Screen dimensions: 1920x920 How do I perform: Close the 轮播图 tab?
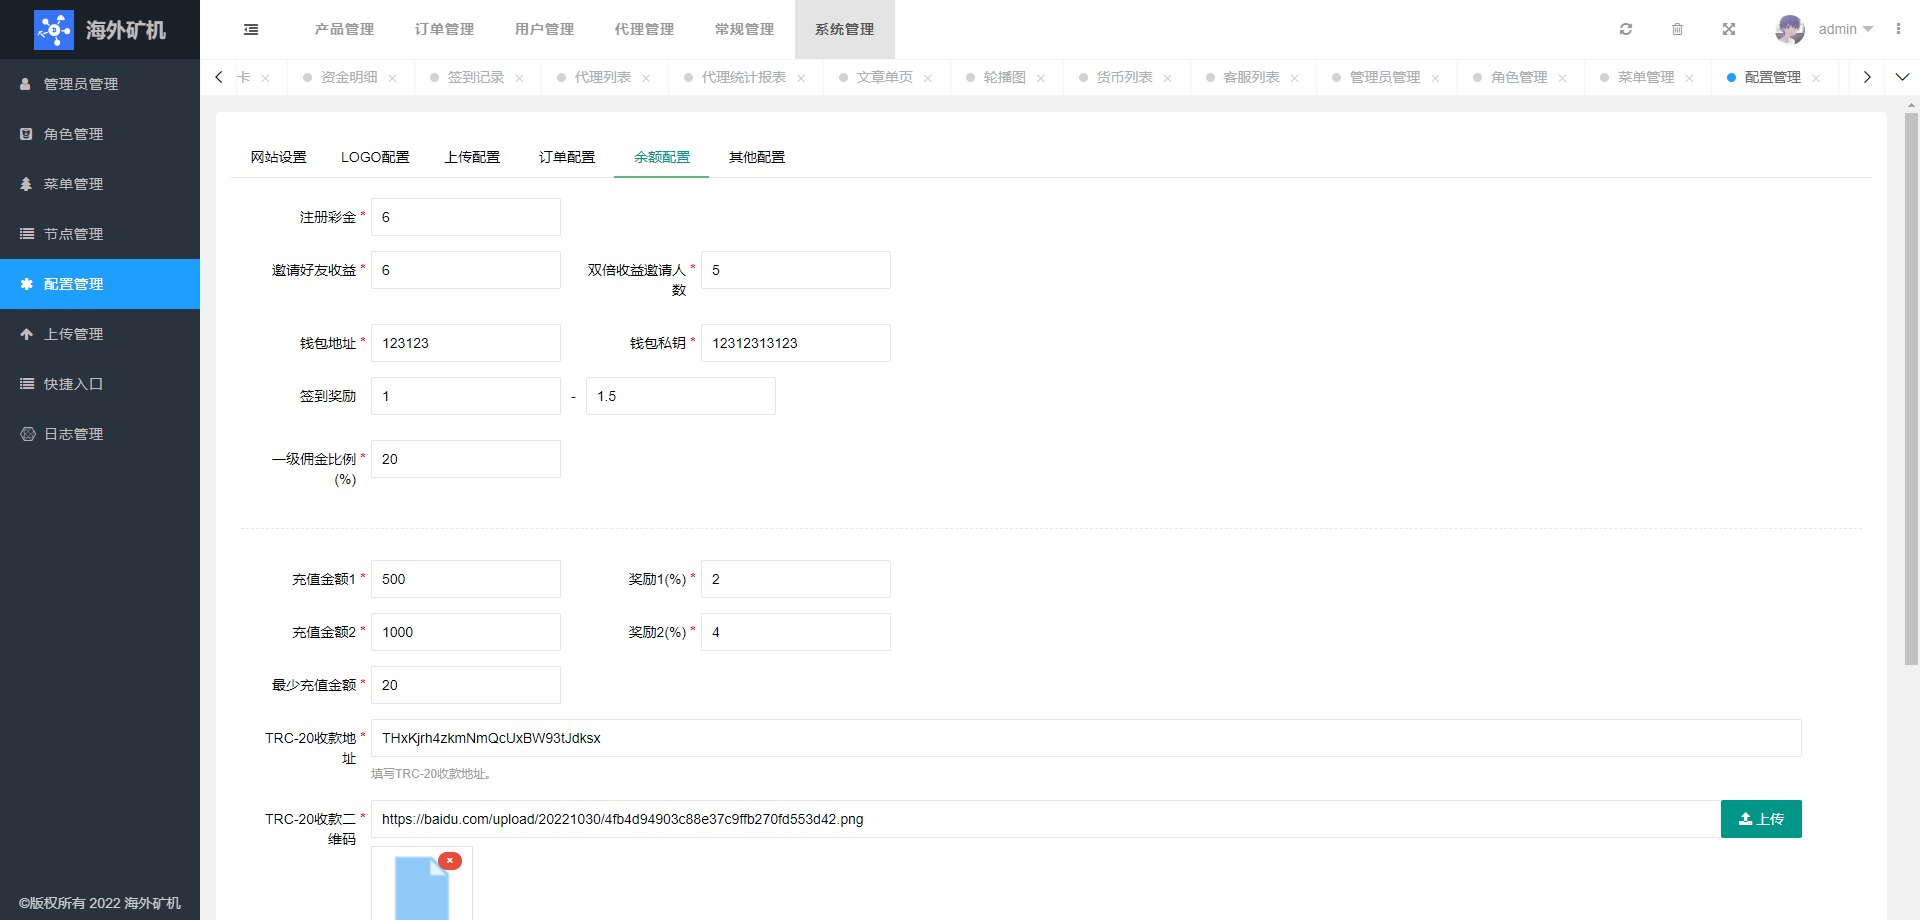[1041, 78]
